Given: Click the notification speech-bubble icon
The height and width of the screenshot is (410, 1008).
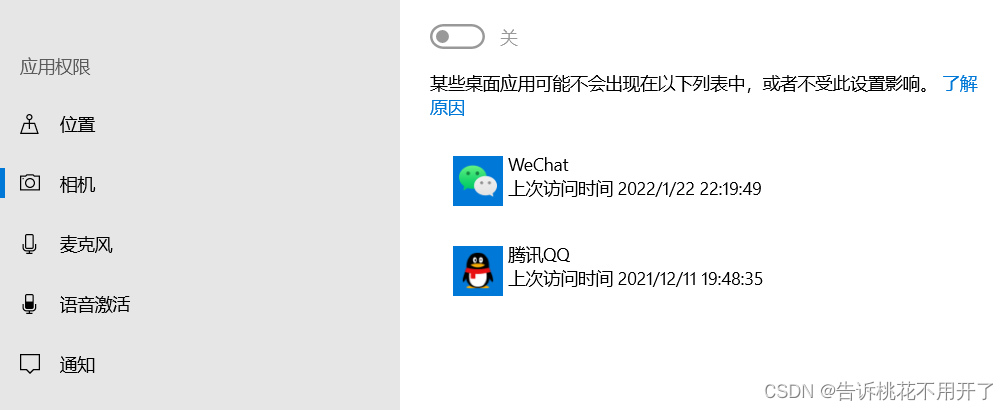Looking at the screenshot, I should point(30,364).
